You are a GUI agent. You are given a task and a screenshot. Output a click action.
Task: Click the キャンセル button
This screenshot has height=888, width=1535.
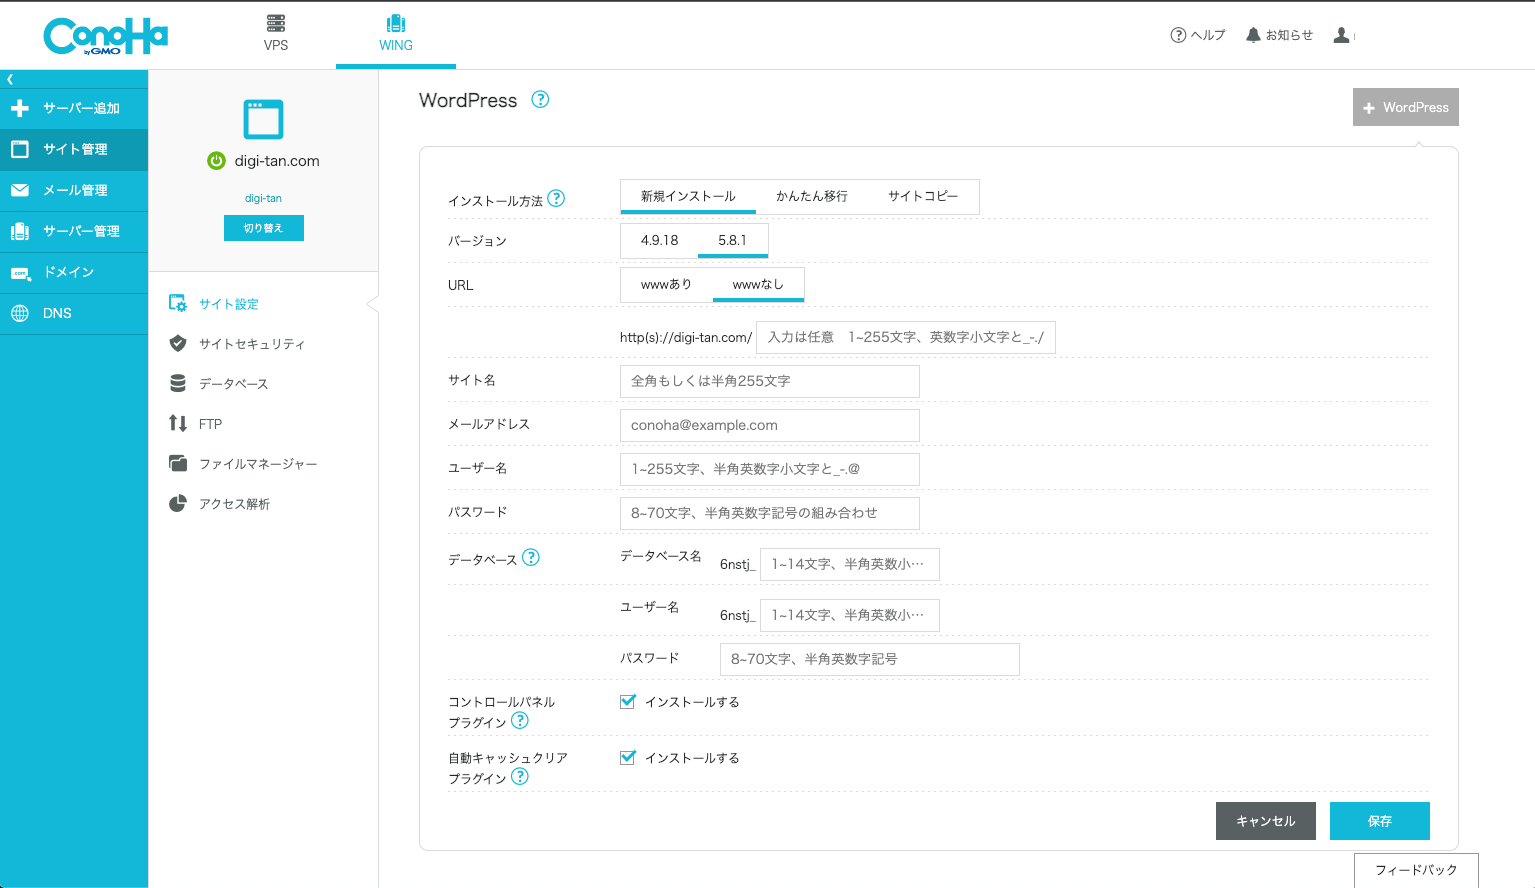pos(1265,821)
